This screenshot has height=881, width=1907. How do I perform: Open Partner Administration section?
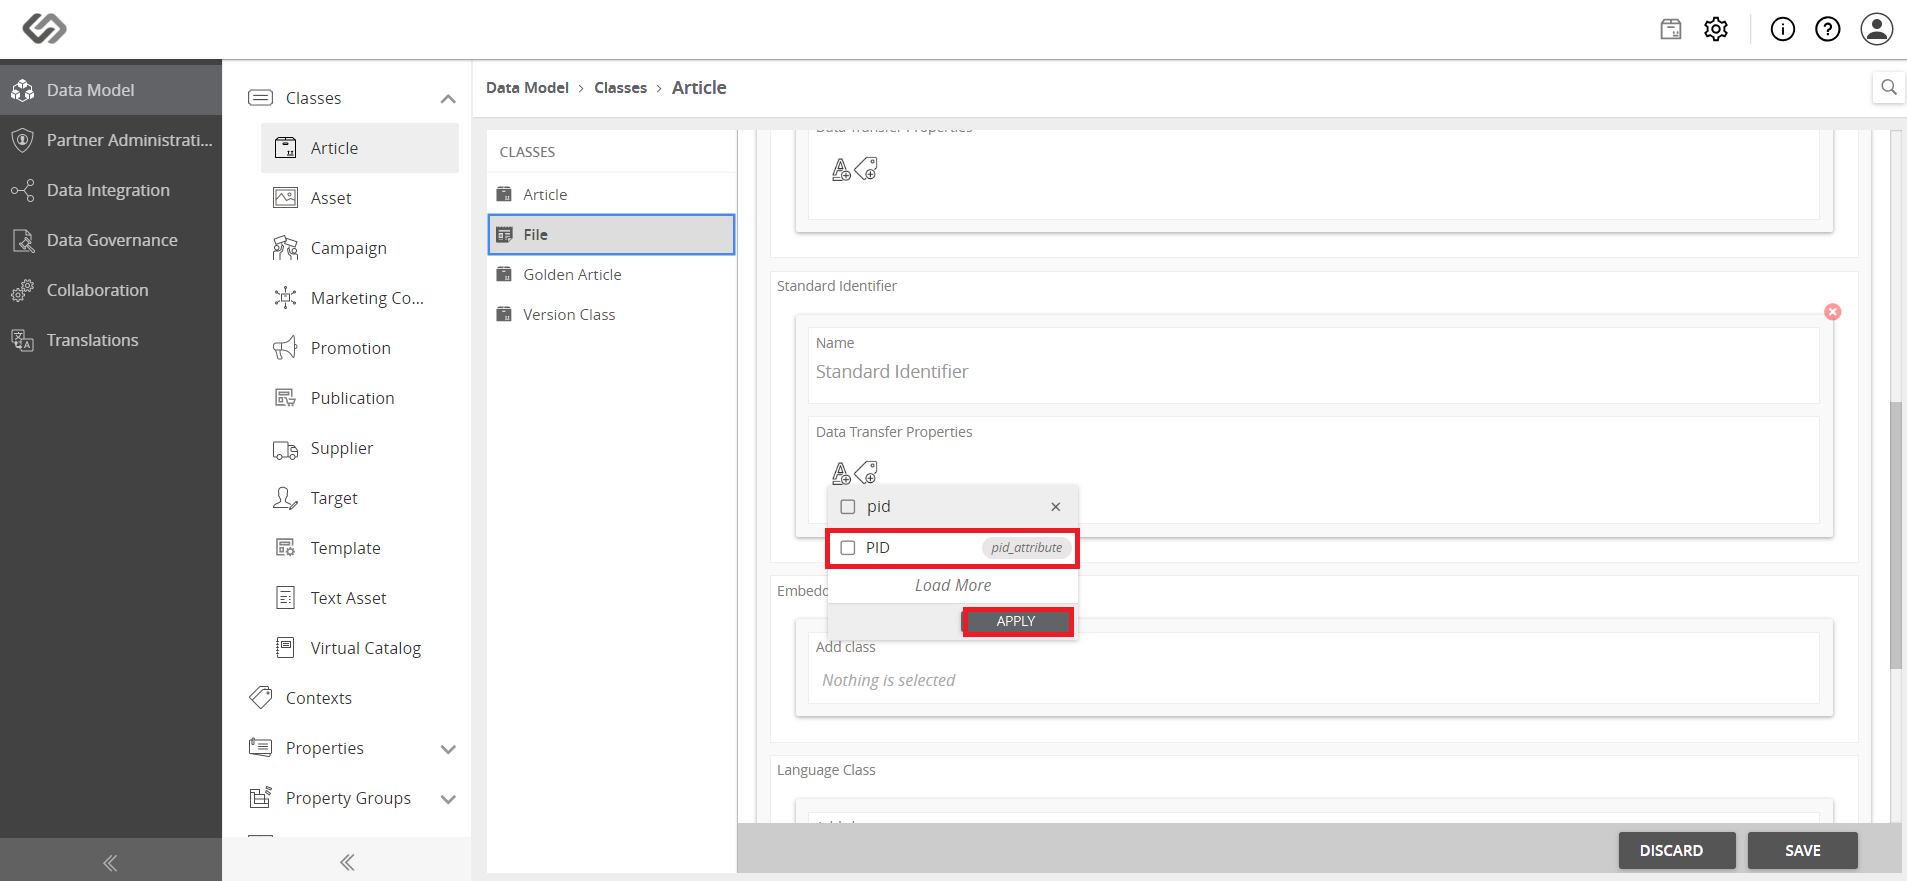(x=111, y=140)
